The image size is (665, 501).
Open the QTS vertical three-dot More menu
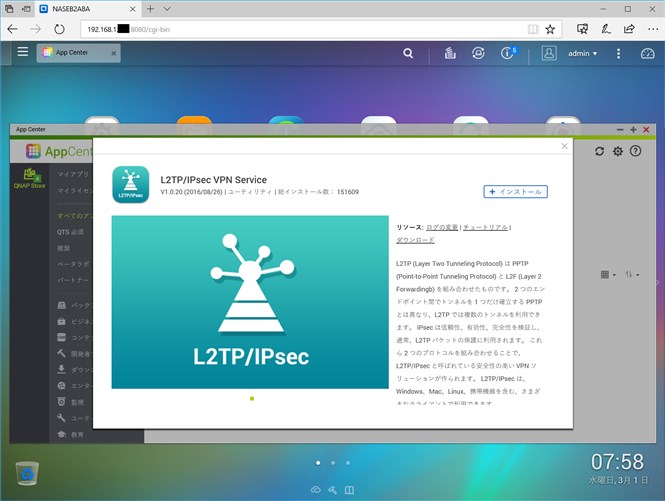click(618, 53)
